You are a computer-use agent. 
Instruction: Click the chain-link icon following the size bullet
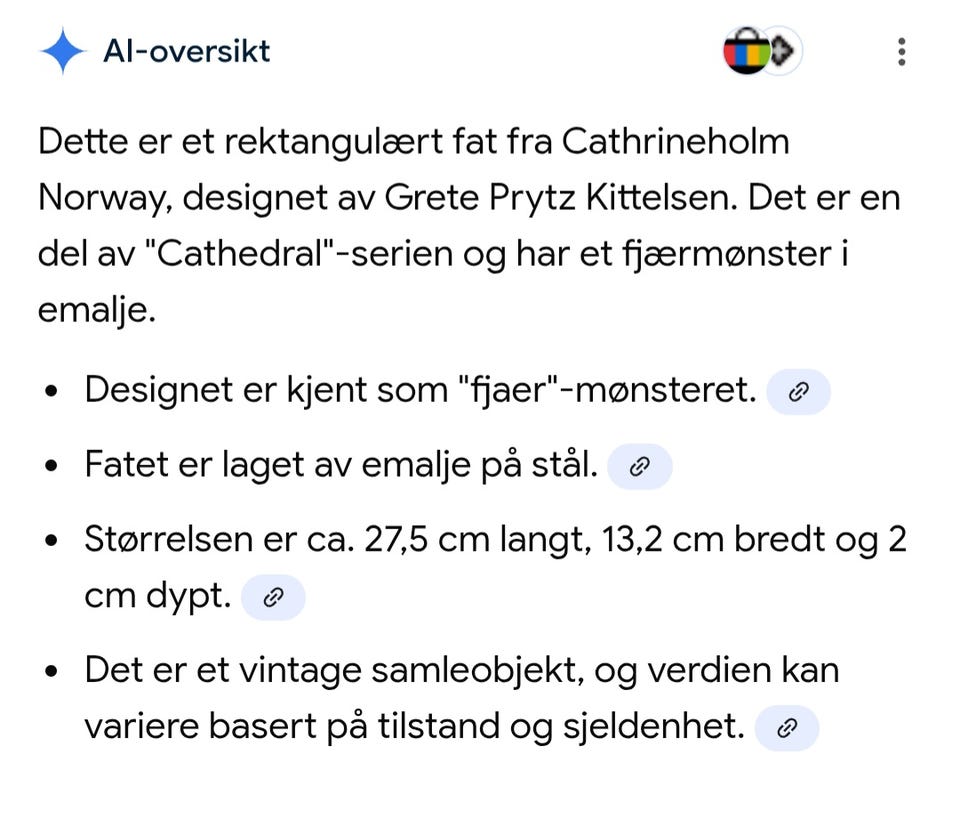[273, 598]
